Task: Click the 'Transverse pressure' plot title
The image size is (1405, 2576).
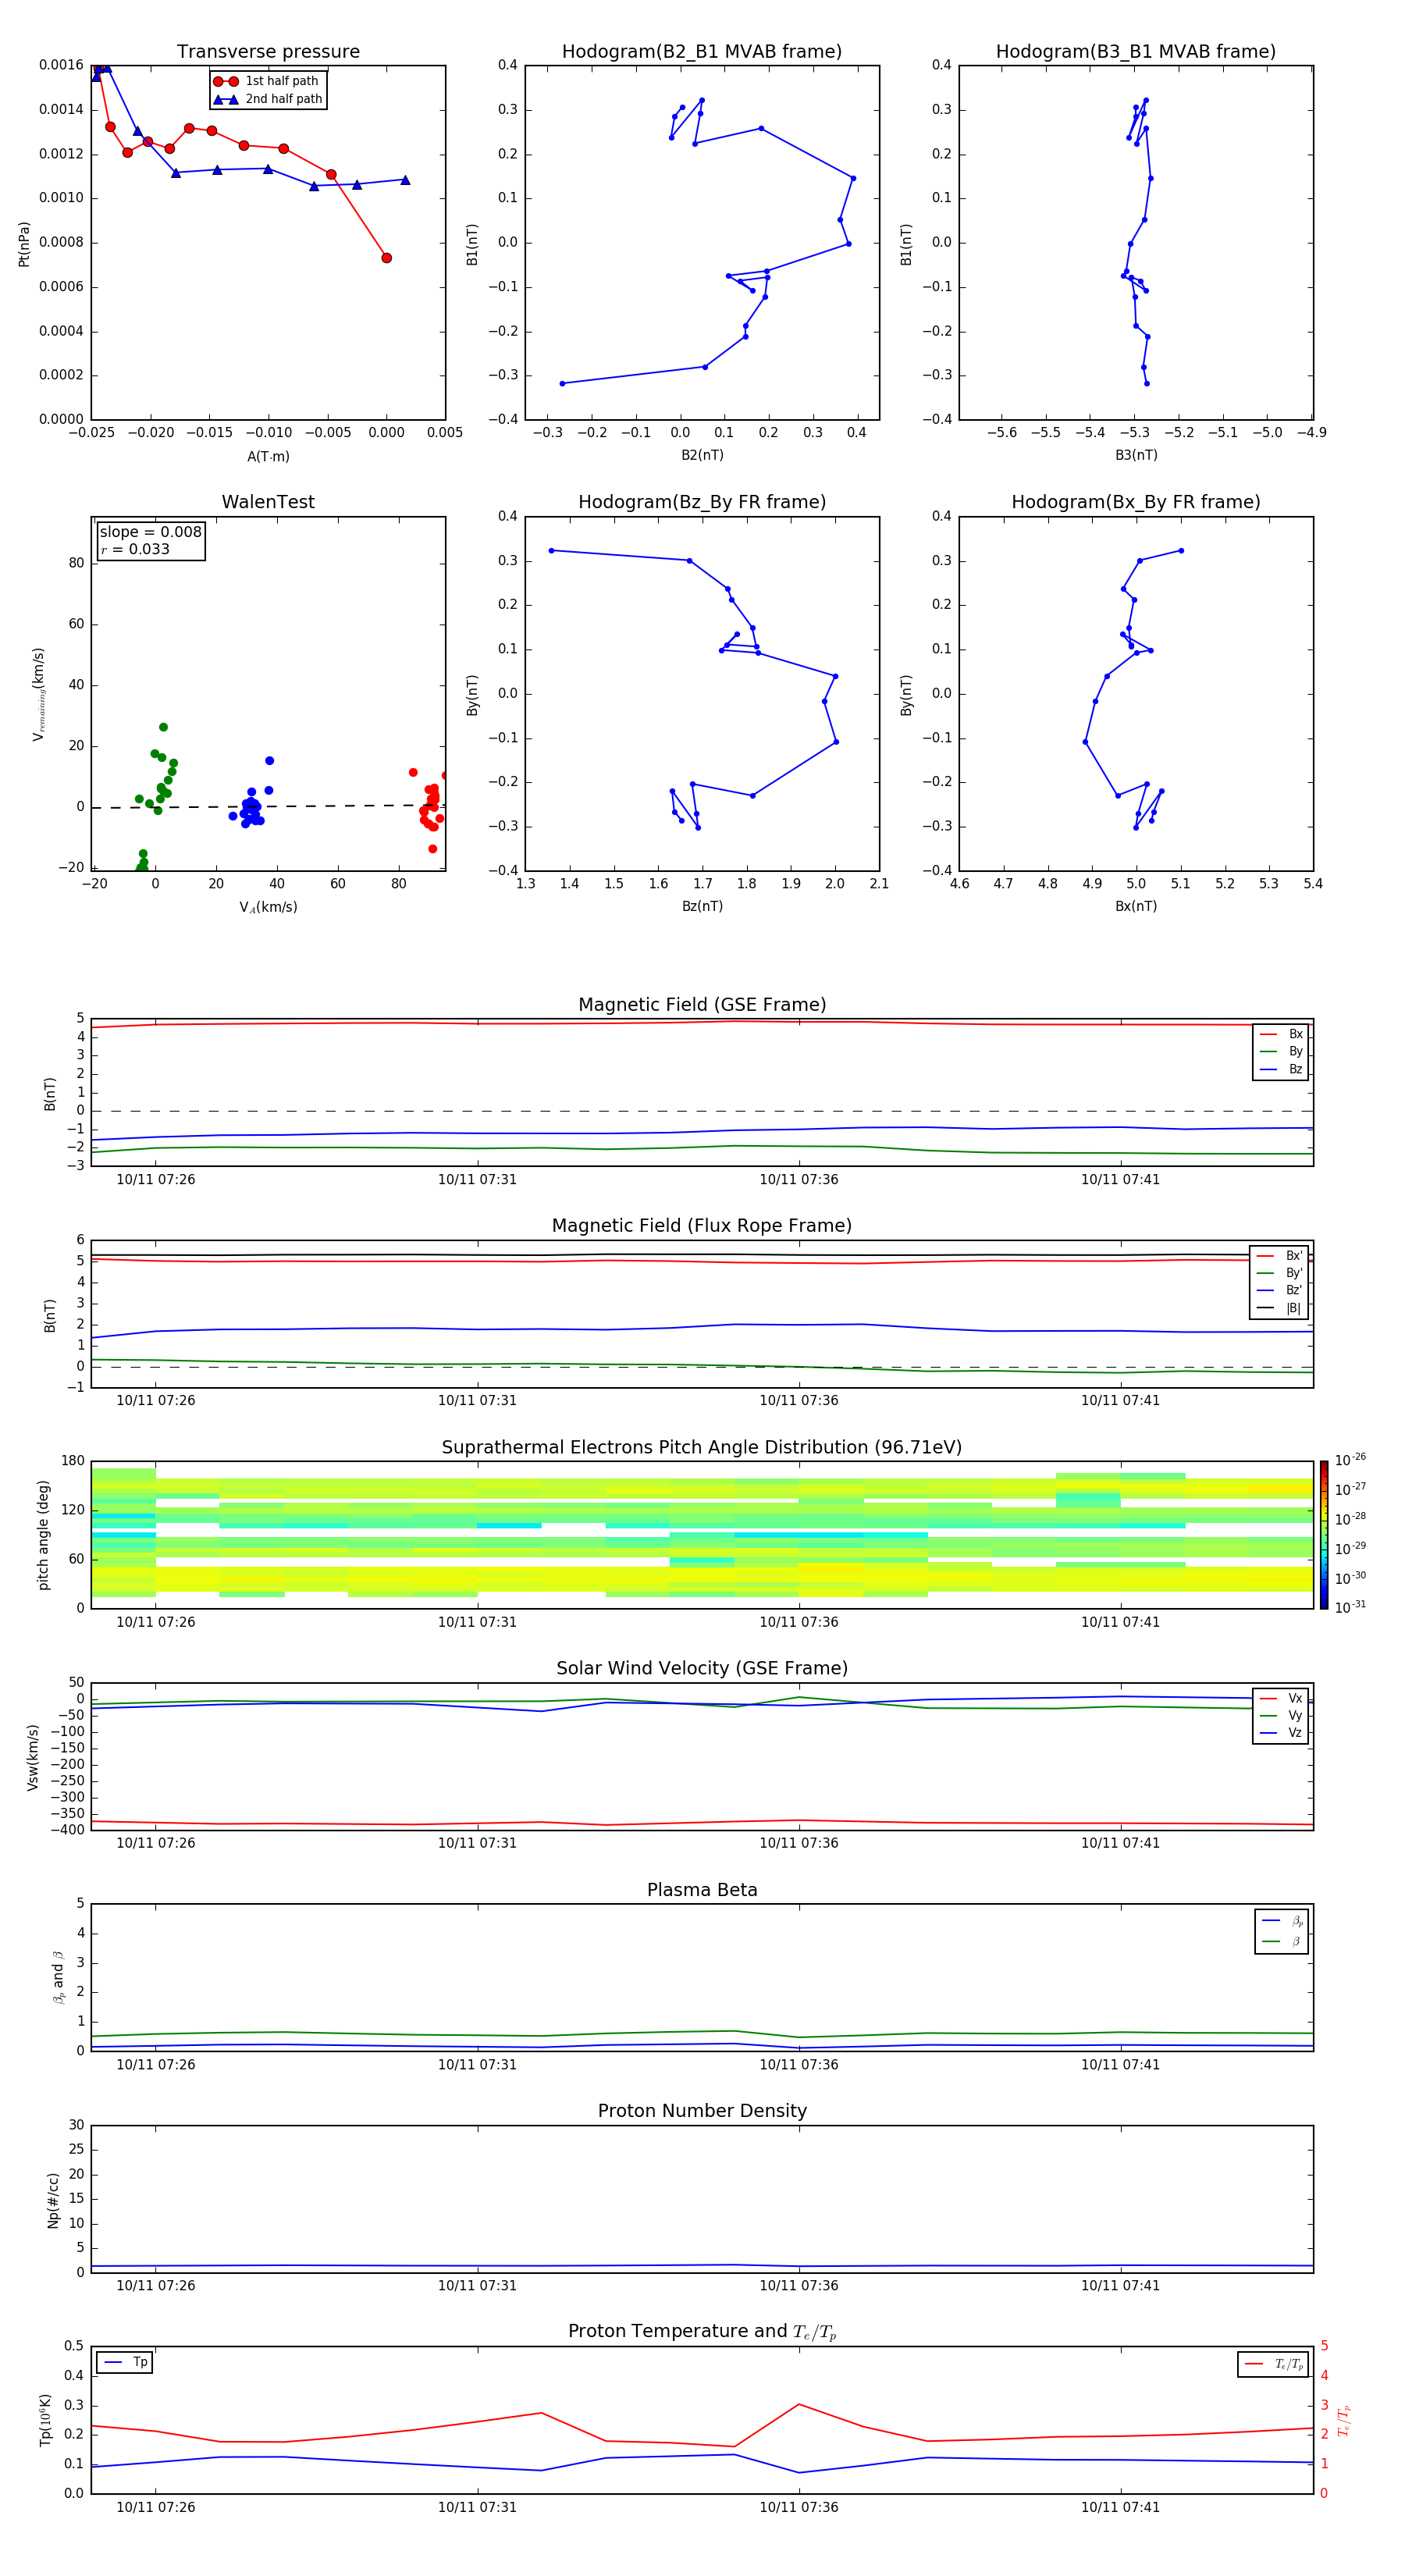Action: click(268, 51)
